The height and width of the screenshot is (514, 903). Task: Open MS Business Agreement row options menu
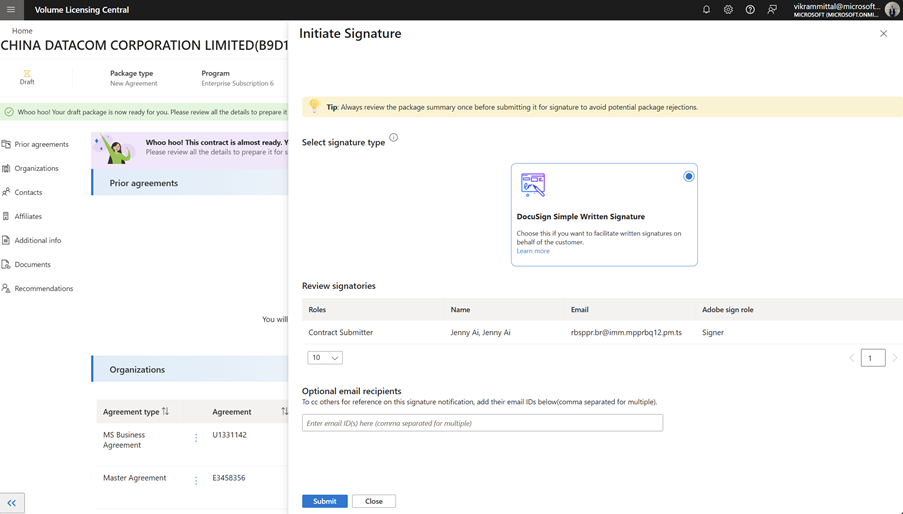click(x=196, y=438)
